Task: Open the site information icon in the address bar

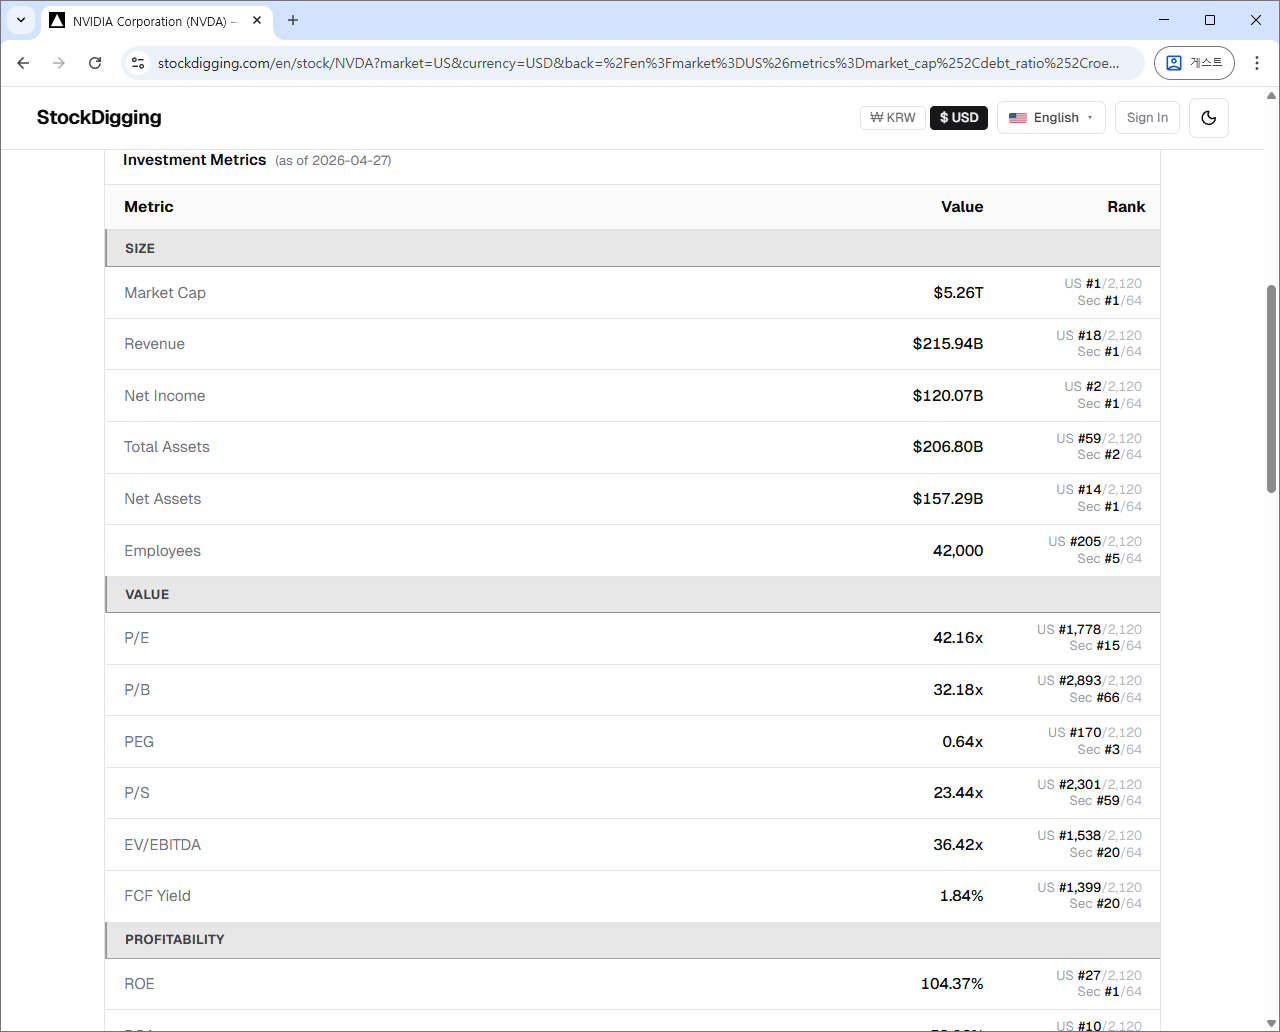Action: [139, 63]
